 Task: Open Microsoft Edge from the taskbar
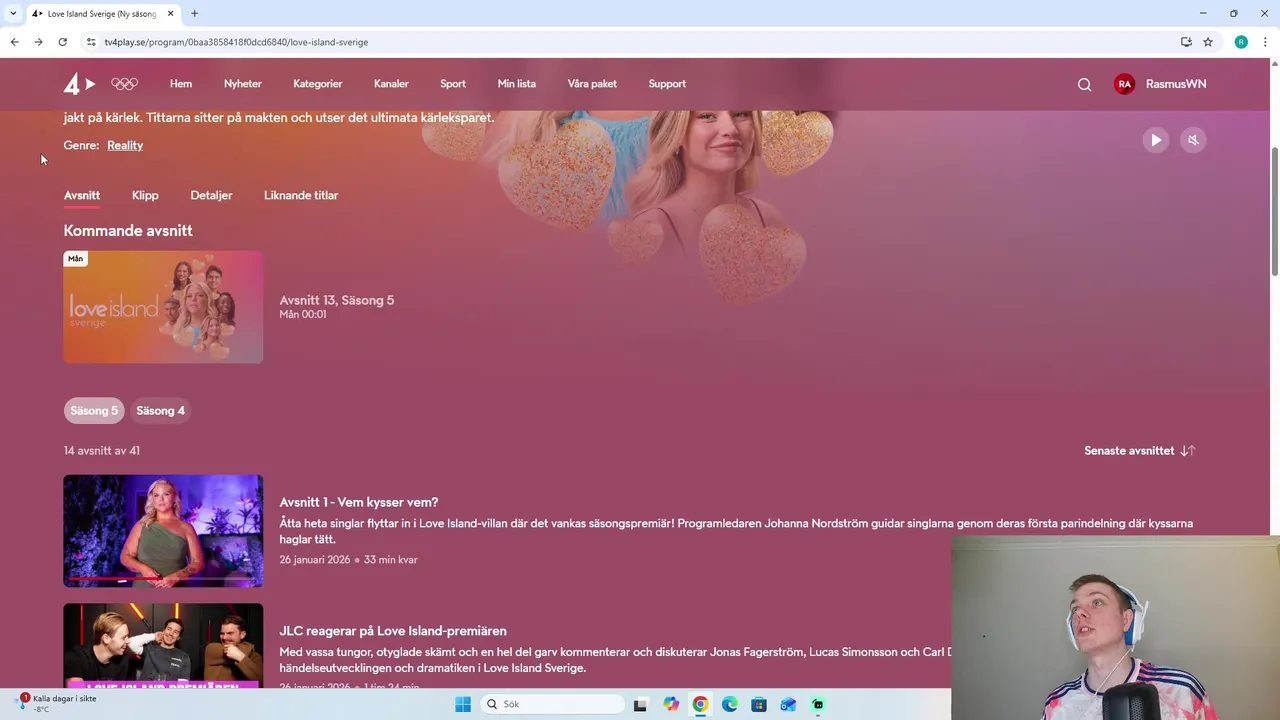730,704
